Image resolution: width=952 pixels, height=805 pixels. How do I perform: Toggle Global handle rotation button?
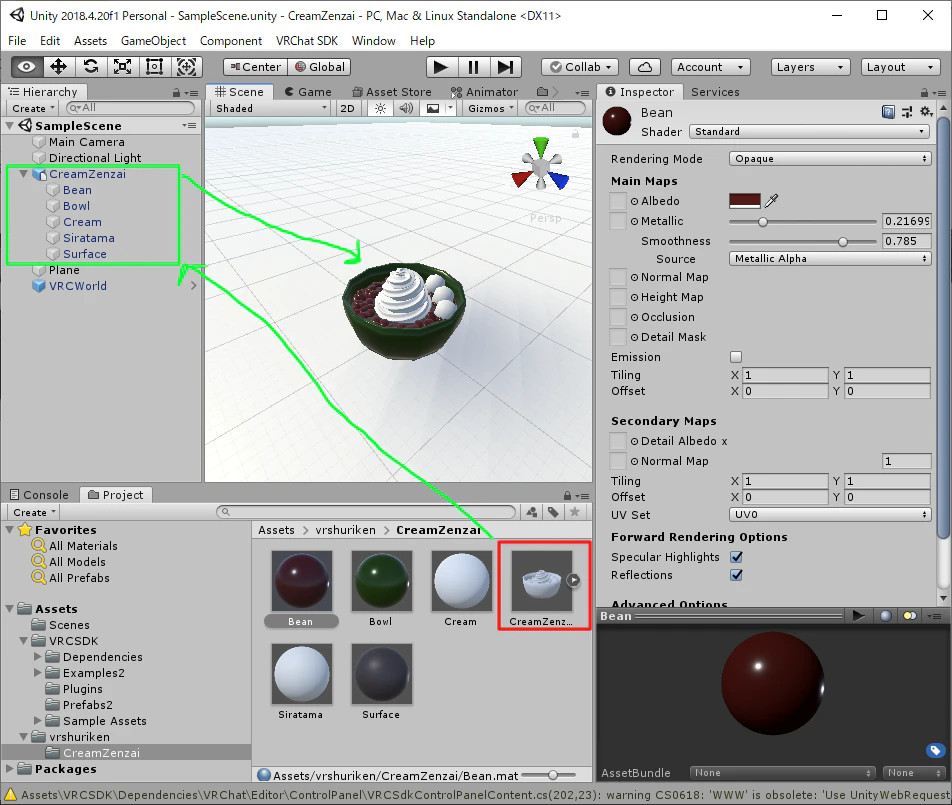[320, 67]
